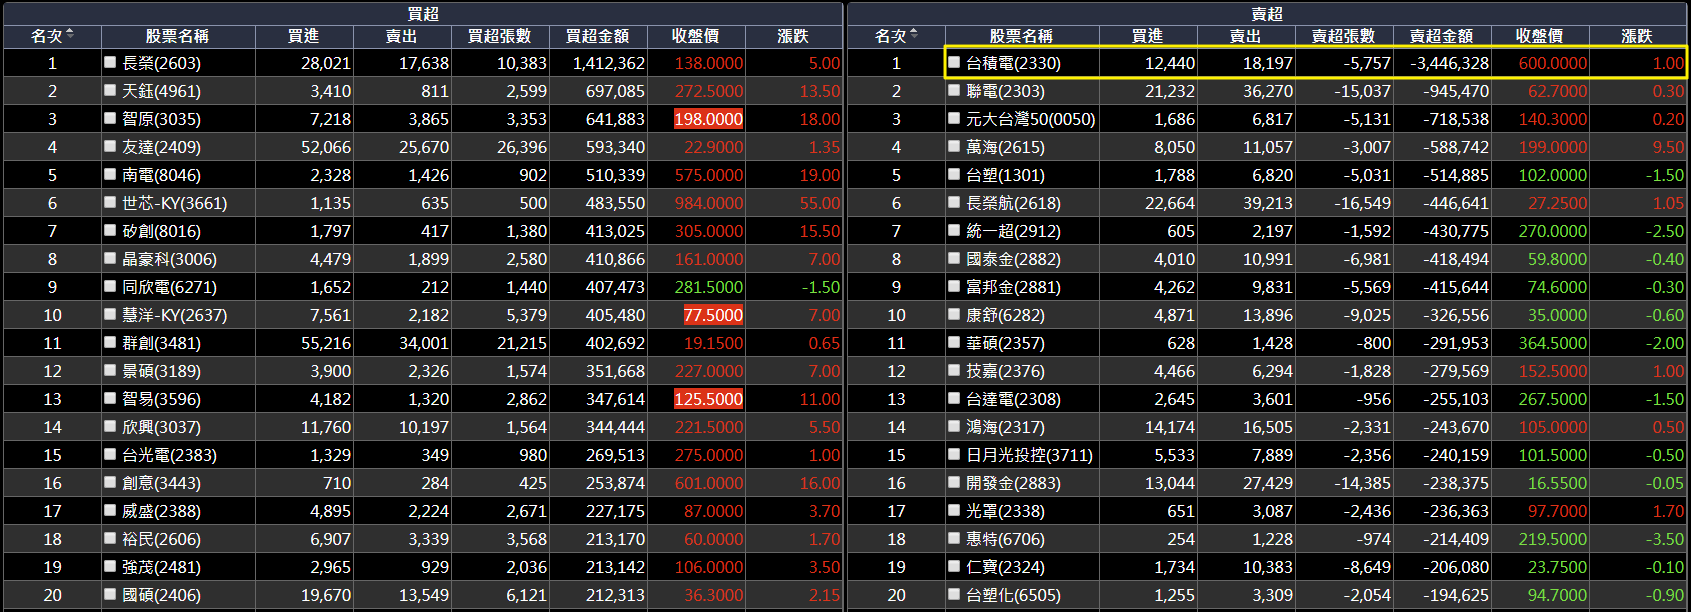Image resolution: width=1691 pixels, height=612 pixels.
Task: Click the closing price 600.0000
Action: (x=1553, y=63)
